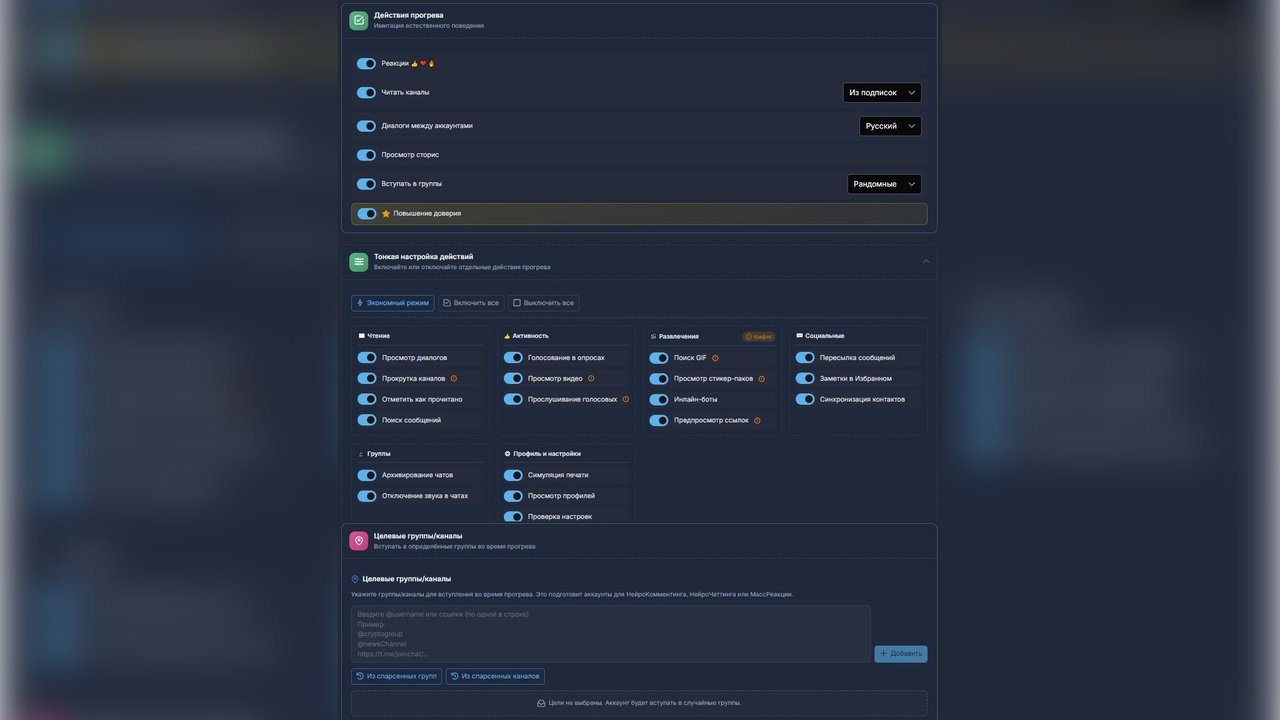The width and height of the screenshot is (1280, 720).
Task: Toggle the Читать каналы switch
Action: [x=366, y=92]
